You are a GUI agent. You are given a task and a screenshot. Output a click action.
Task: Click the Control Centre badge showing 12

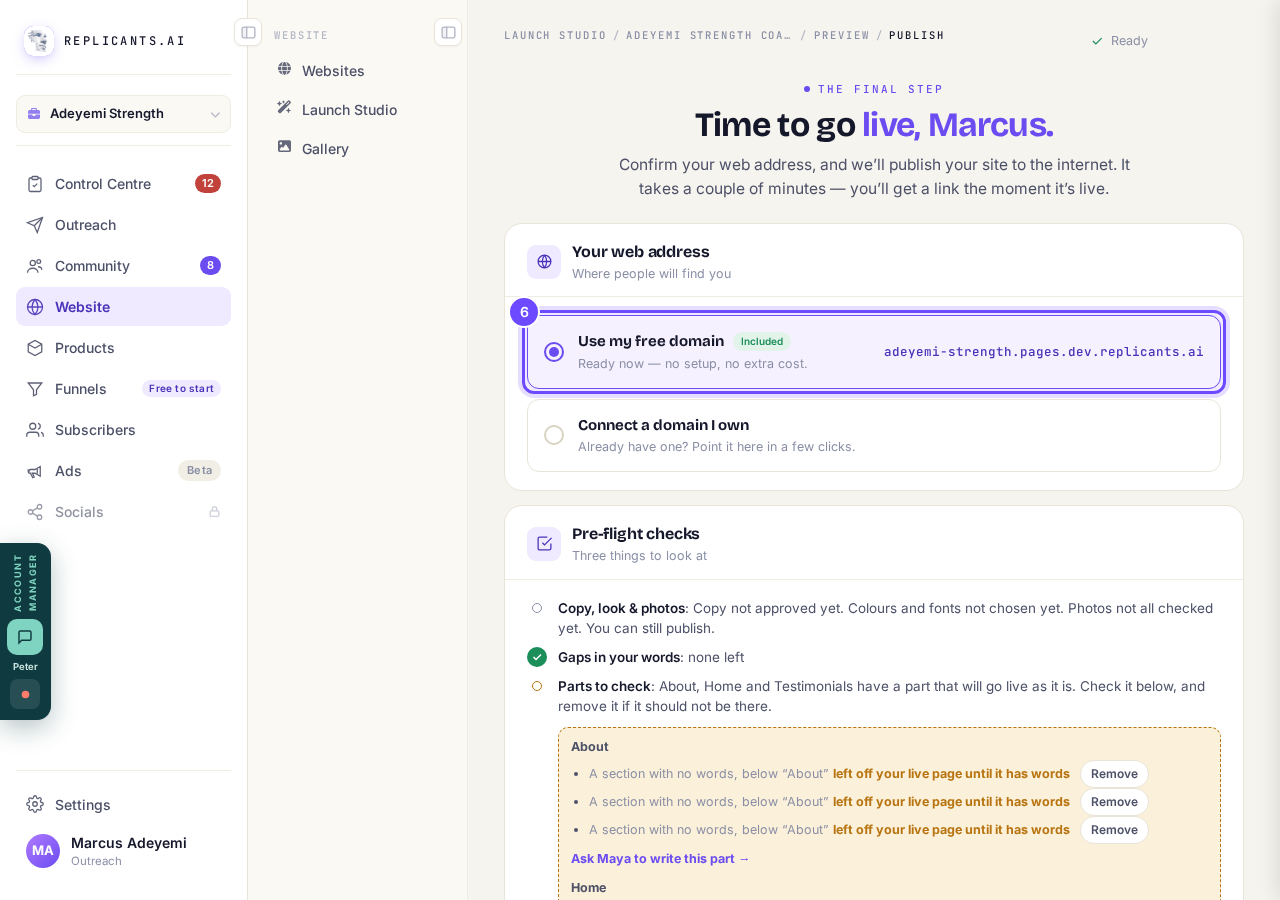pos(208,184)
